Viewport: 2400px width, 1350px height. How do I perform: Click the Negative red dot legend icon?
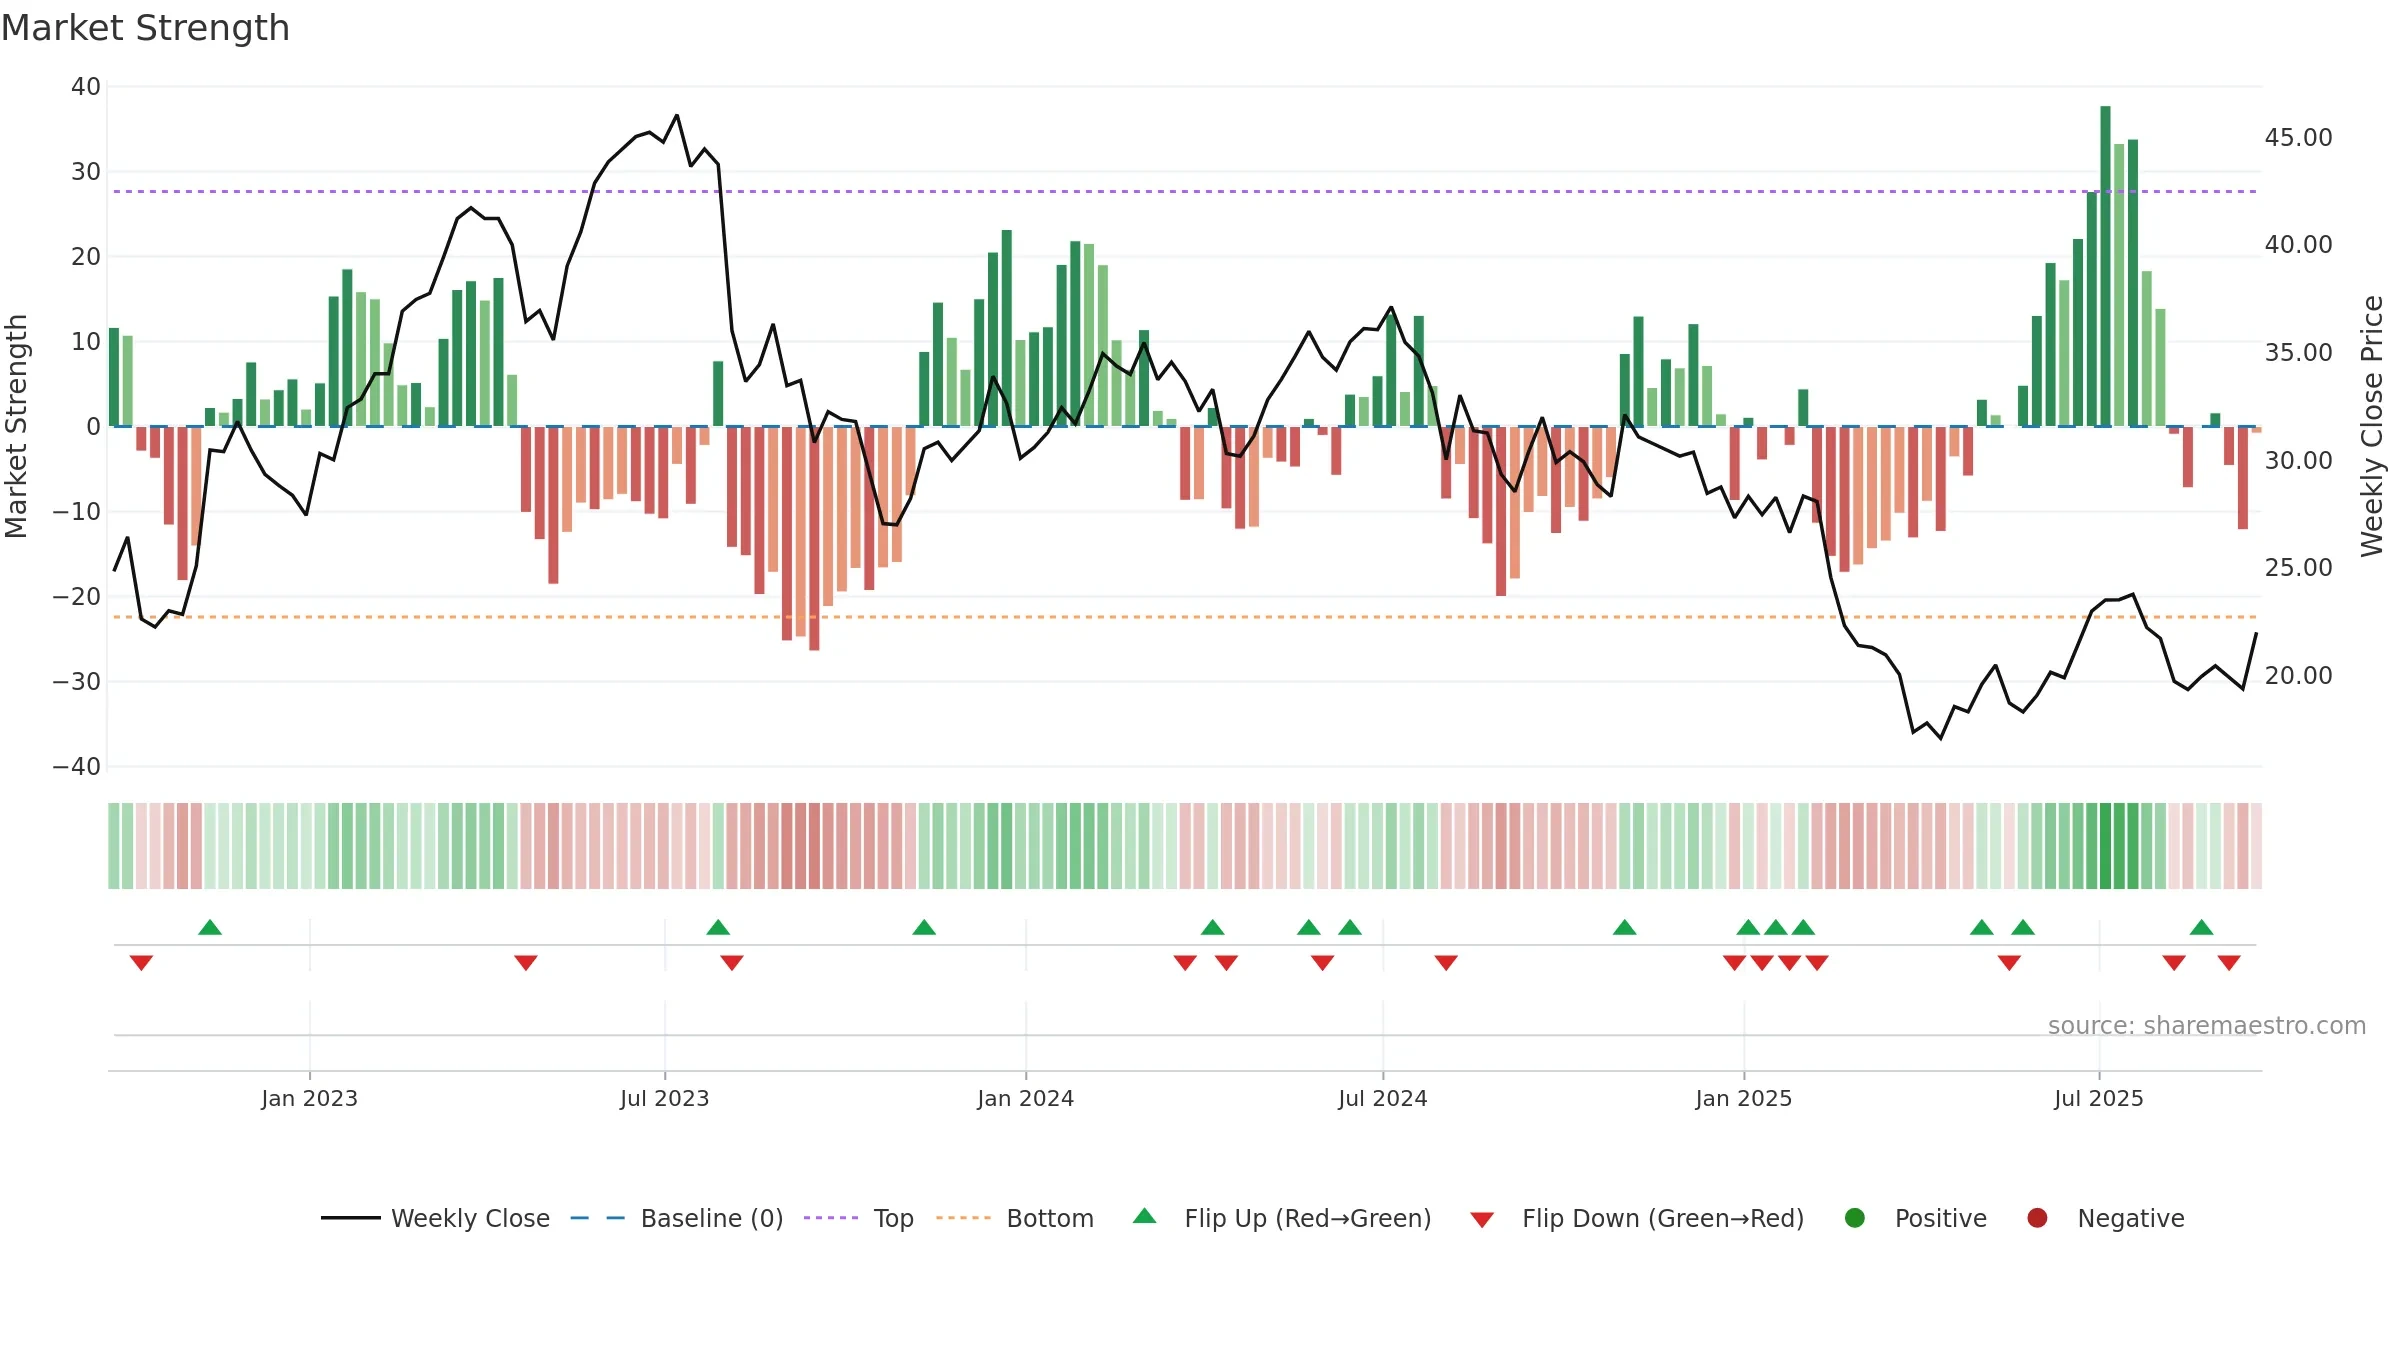[x=2037, y=1218]
